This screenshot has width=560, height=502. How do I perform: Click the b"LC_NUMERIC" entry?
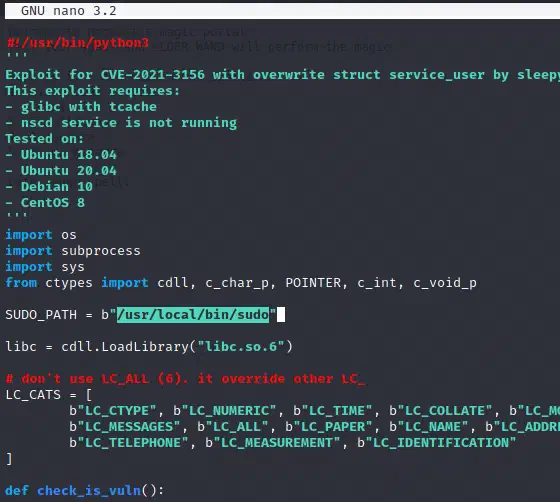[225, 411]
